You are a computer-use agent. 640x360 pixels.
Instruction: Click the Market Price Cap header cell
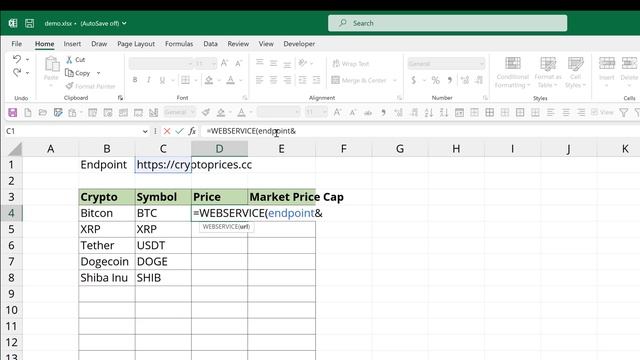pyautogui.click(x=282, y=197)
